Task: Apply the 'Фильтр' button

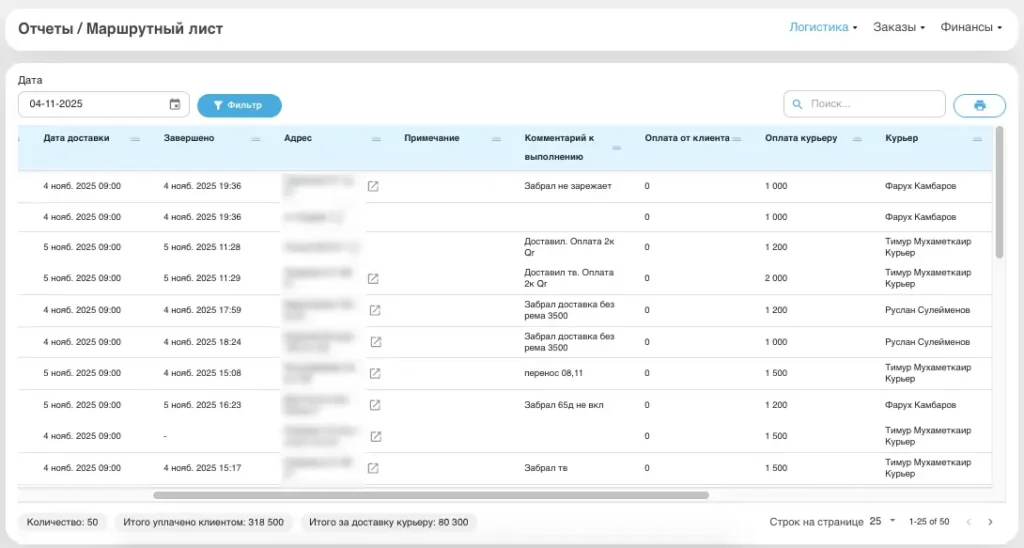Action: [239, 105]
